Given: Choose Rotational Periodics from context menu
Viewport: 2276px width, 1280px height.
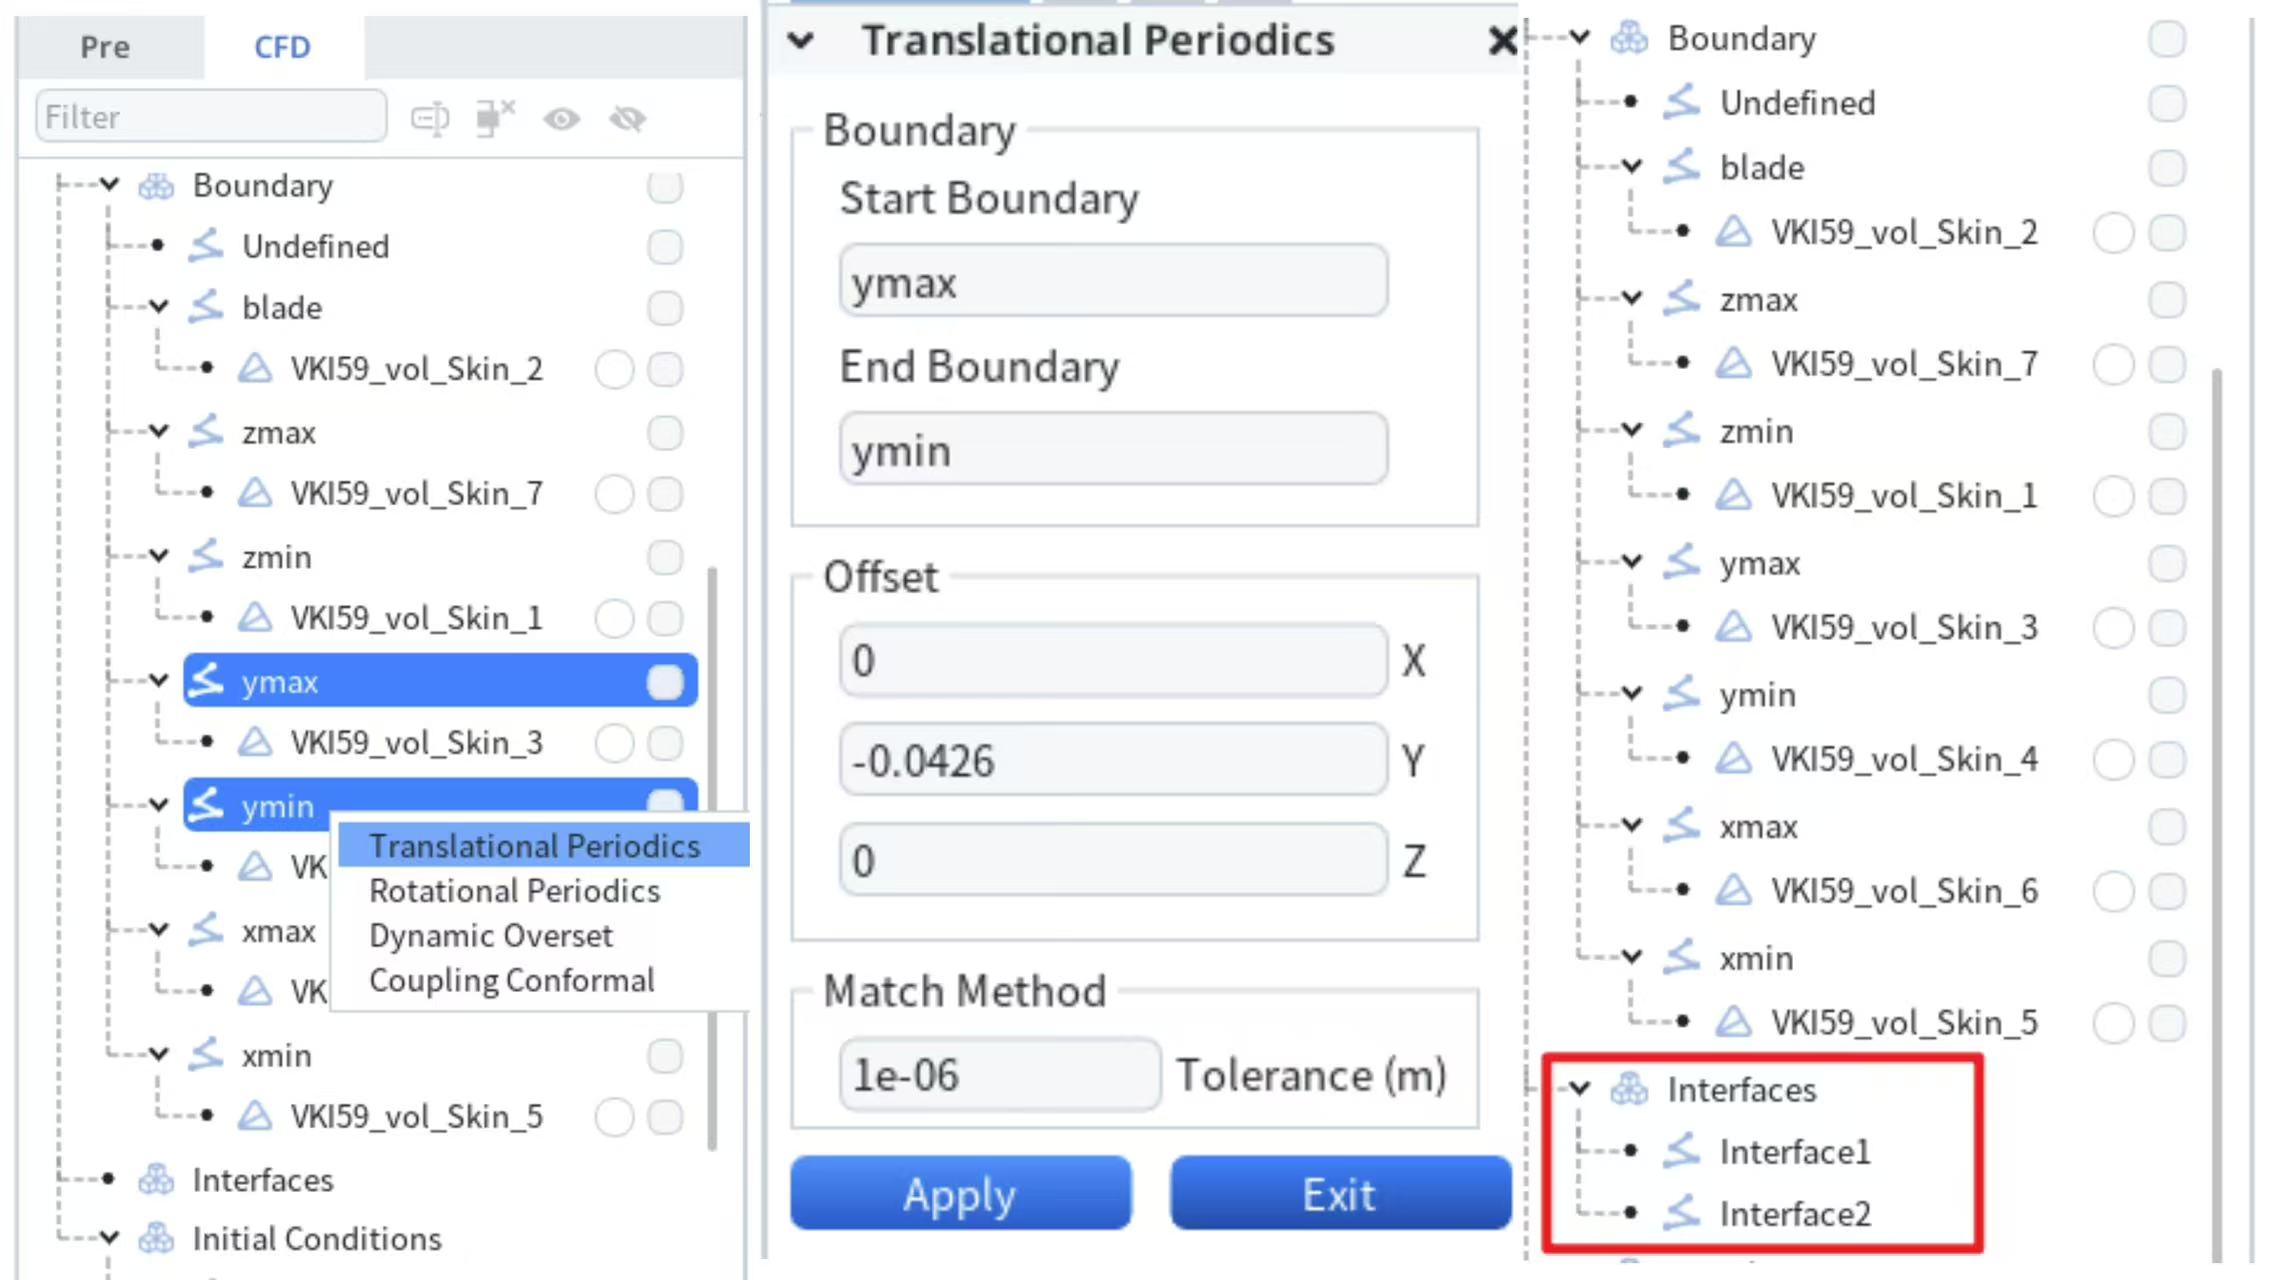Looking at the screenshot, I should pyautogui.click(x=515, y=891).
